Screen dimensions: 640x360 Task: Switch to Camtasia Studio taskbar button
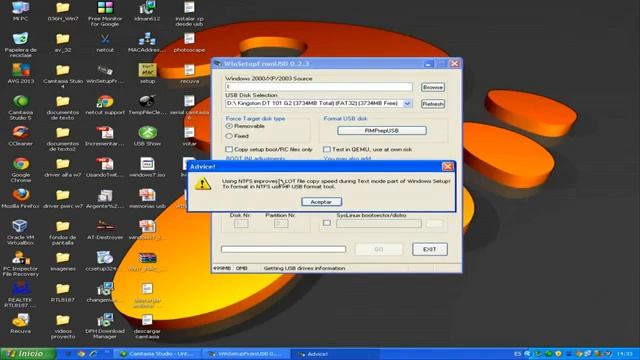pos(158,354)
